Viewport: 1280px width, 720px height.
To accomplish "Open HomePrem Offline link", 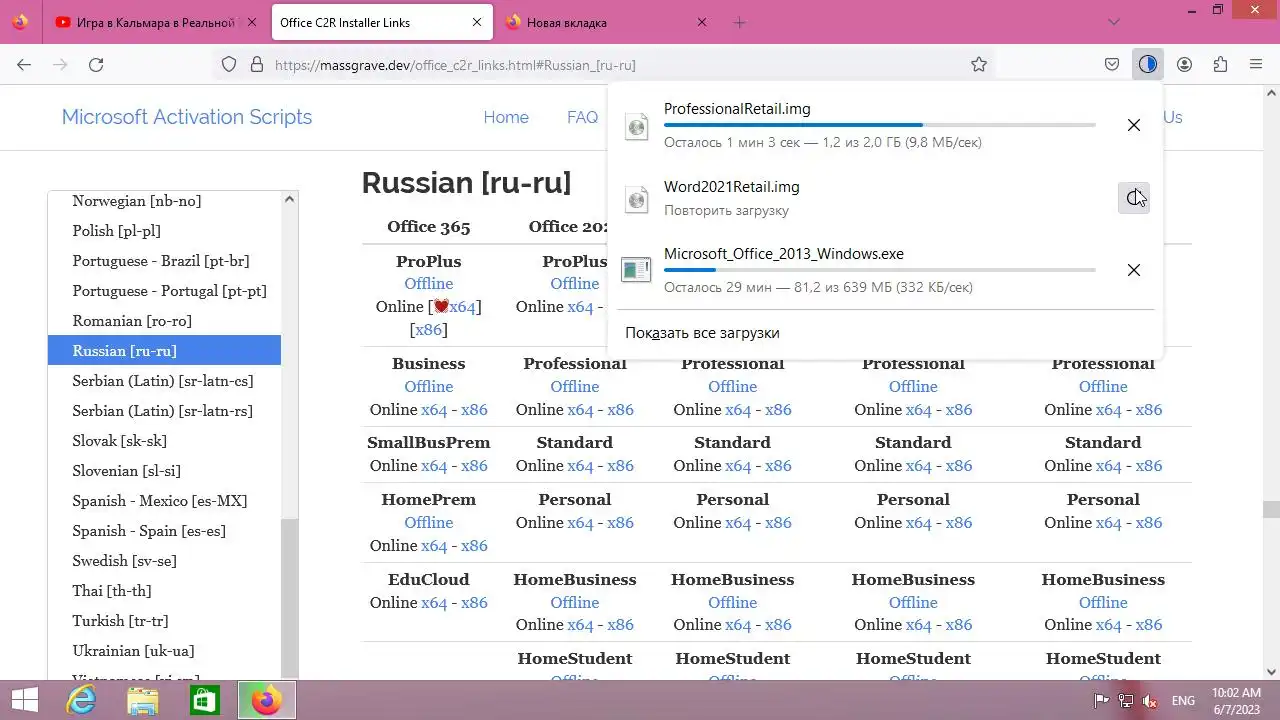I will [428, 522].
